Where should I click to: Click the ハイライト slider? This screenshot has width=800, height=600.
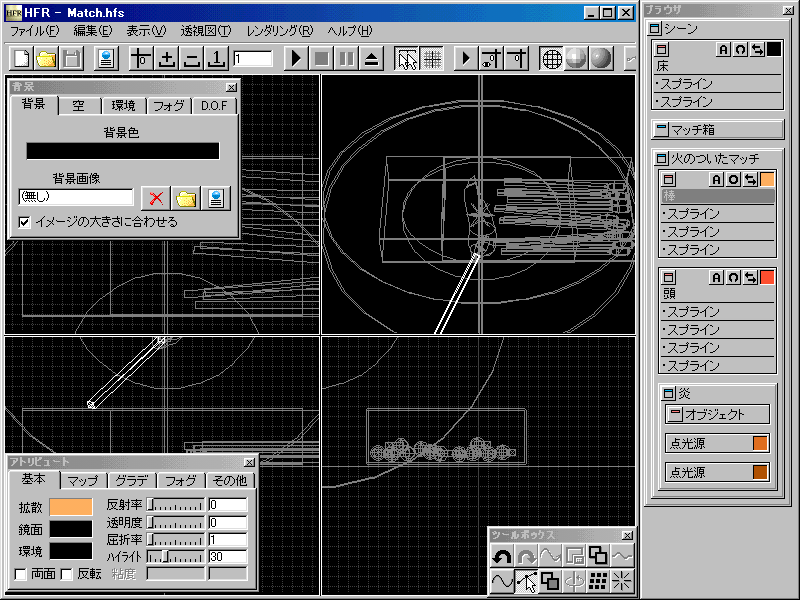pos(176,557)
